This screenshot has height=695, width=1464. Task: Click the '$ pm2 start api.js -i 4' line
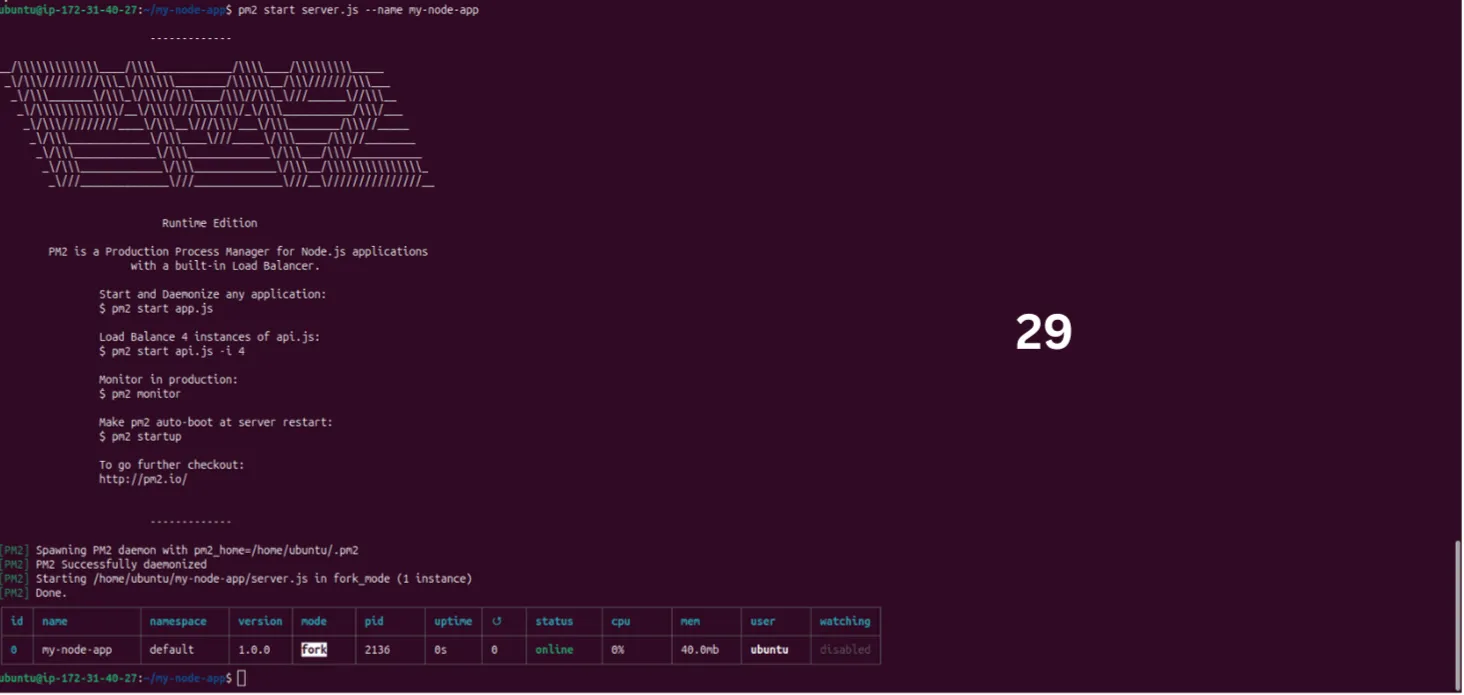point(172,352)
